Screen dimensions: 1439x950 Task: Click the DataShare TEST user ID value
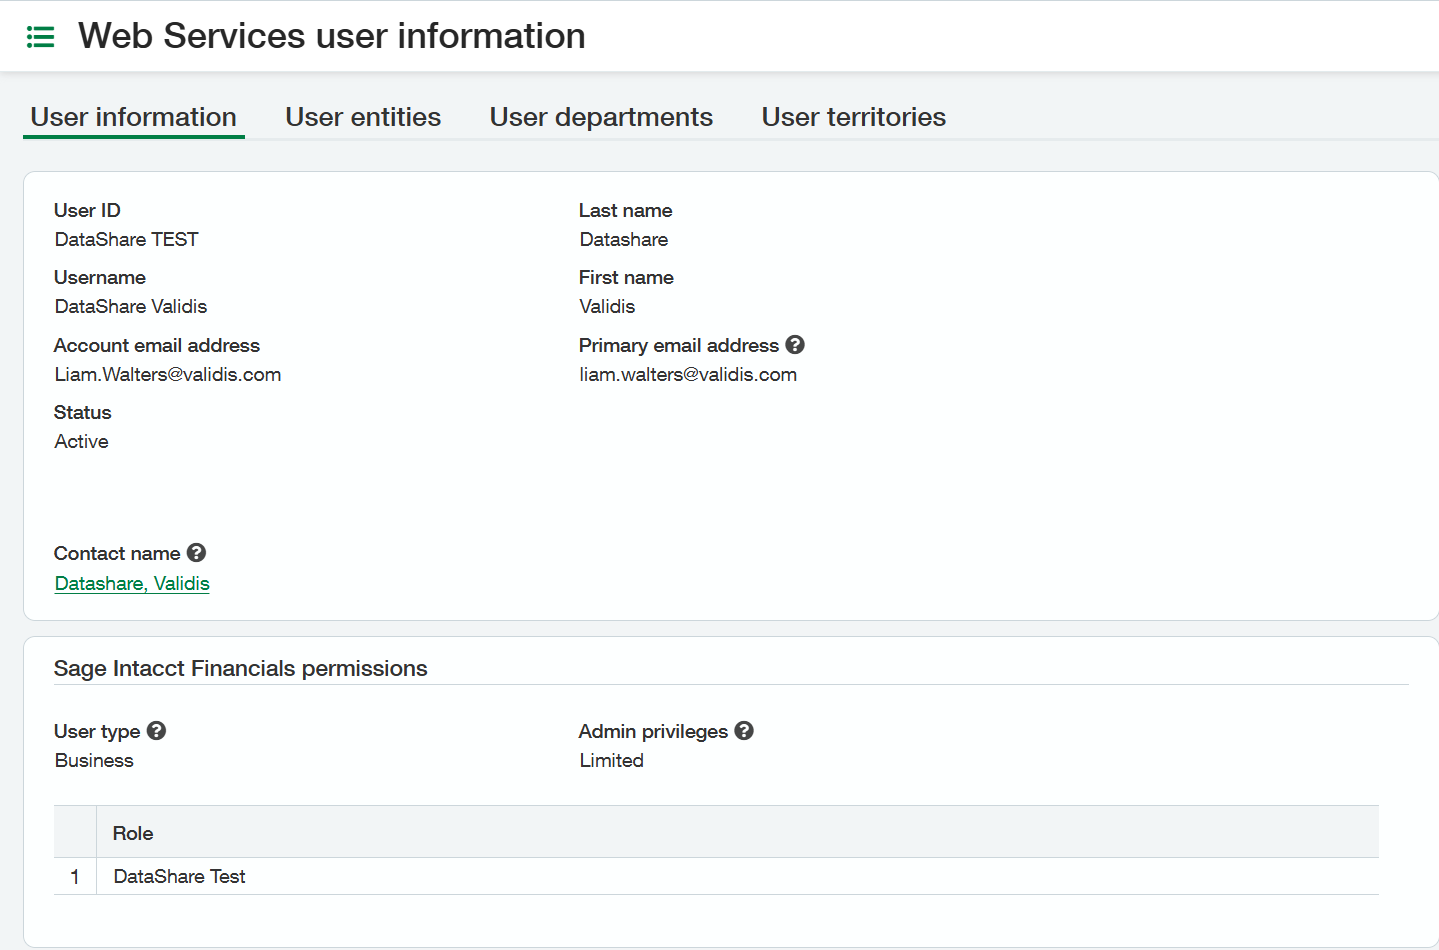point(127,239)
